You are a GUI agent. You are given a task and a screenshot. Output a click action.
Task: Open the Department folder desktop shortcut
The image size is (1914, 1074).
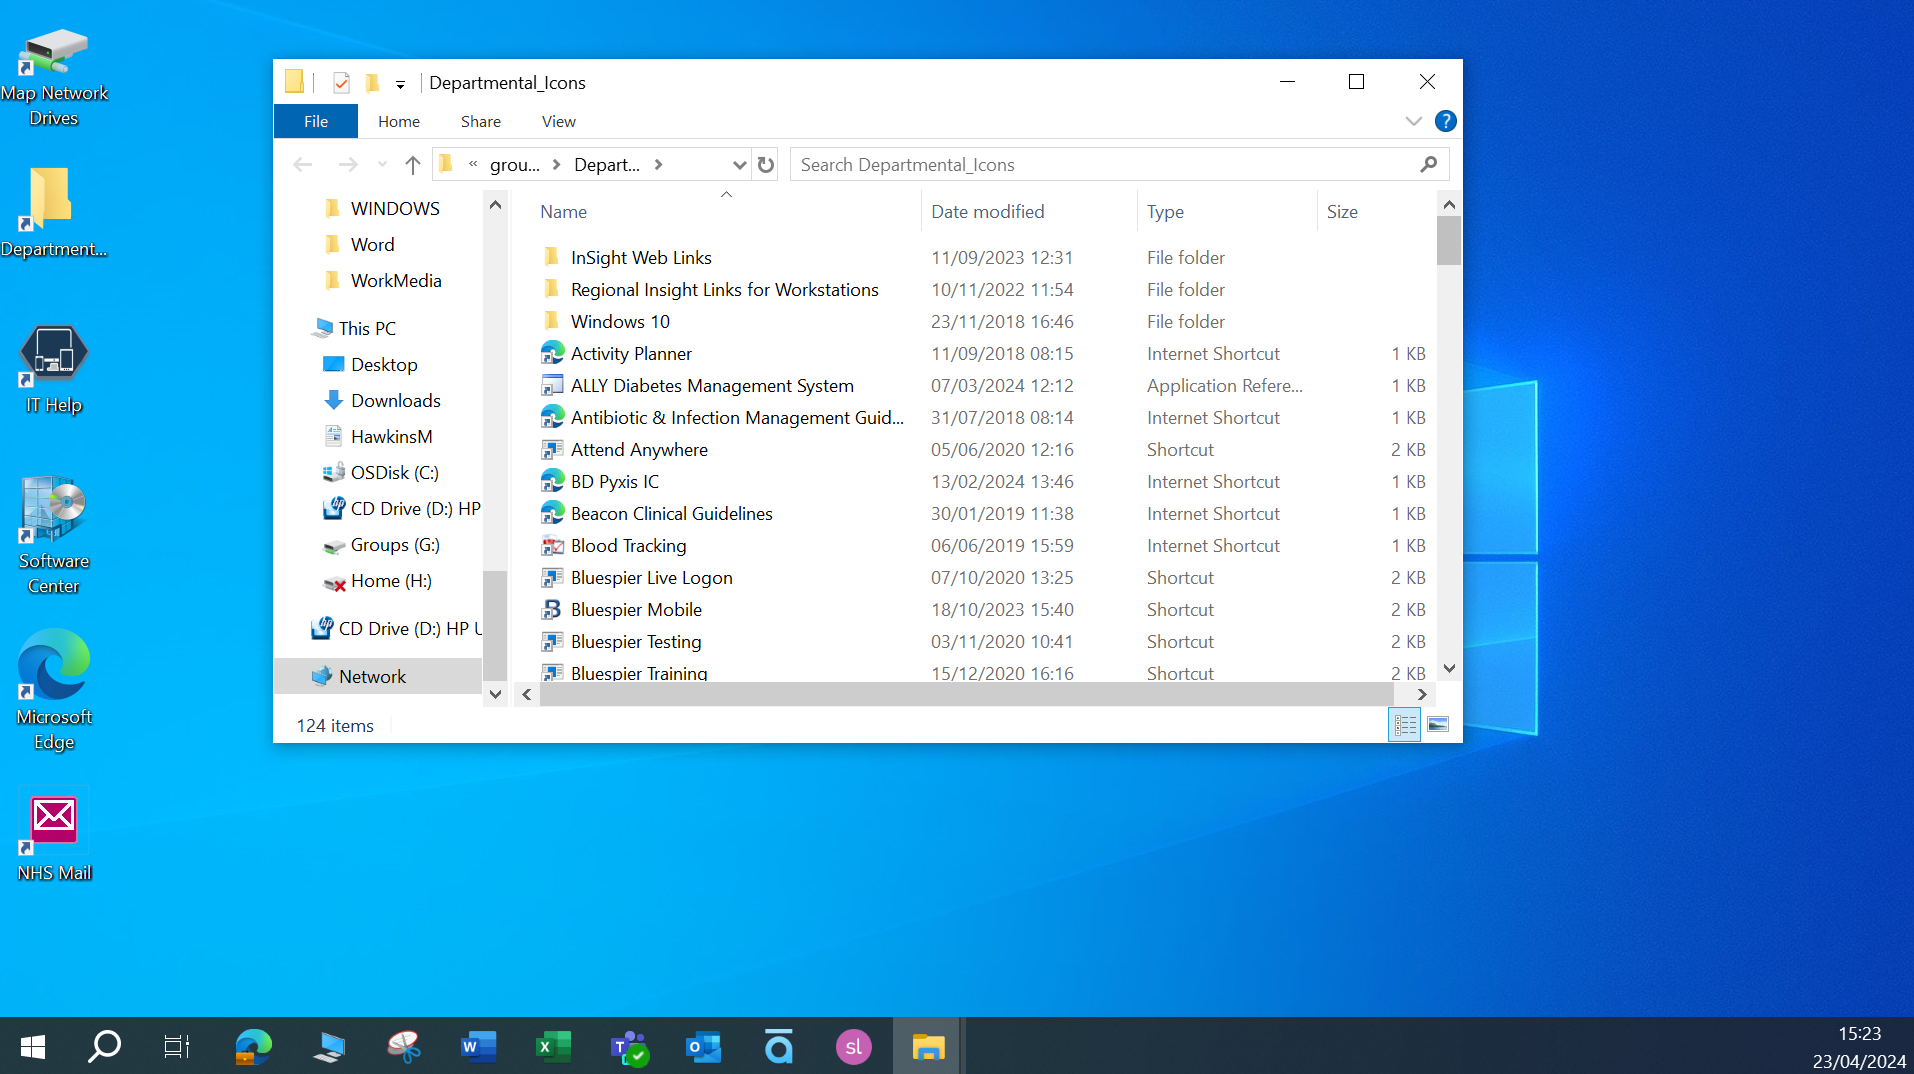(x=54, y=213)
